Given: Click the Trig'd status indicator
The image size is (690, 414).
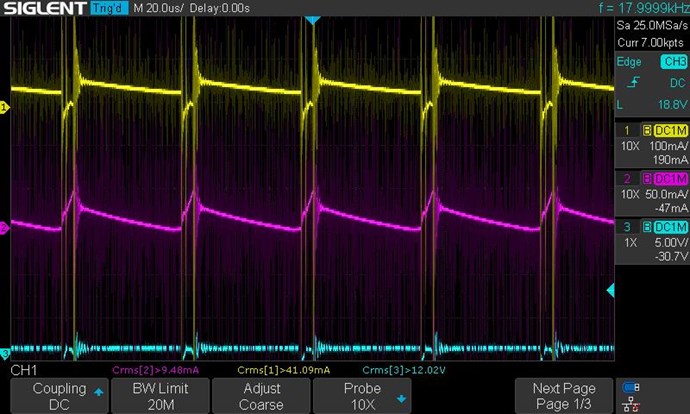Looking at the screenshot, I should pyautogui.click(x=109, y=8).
